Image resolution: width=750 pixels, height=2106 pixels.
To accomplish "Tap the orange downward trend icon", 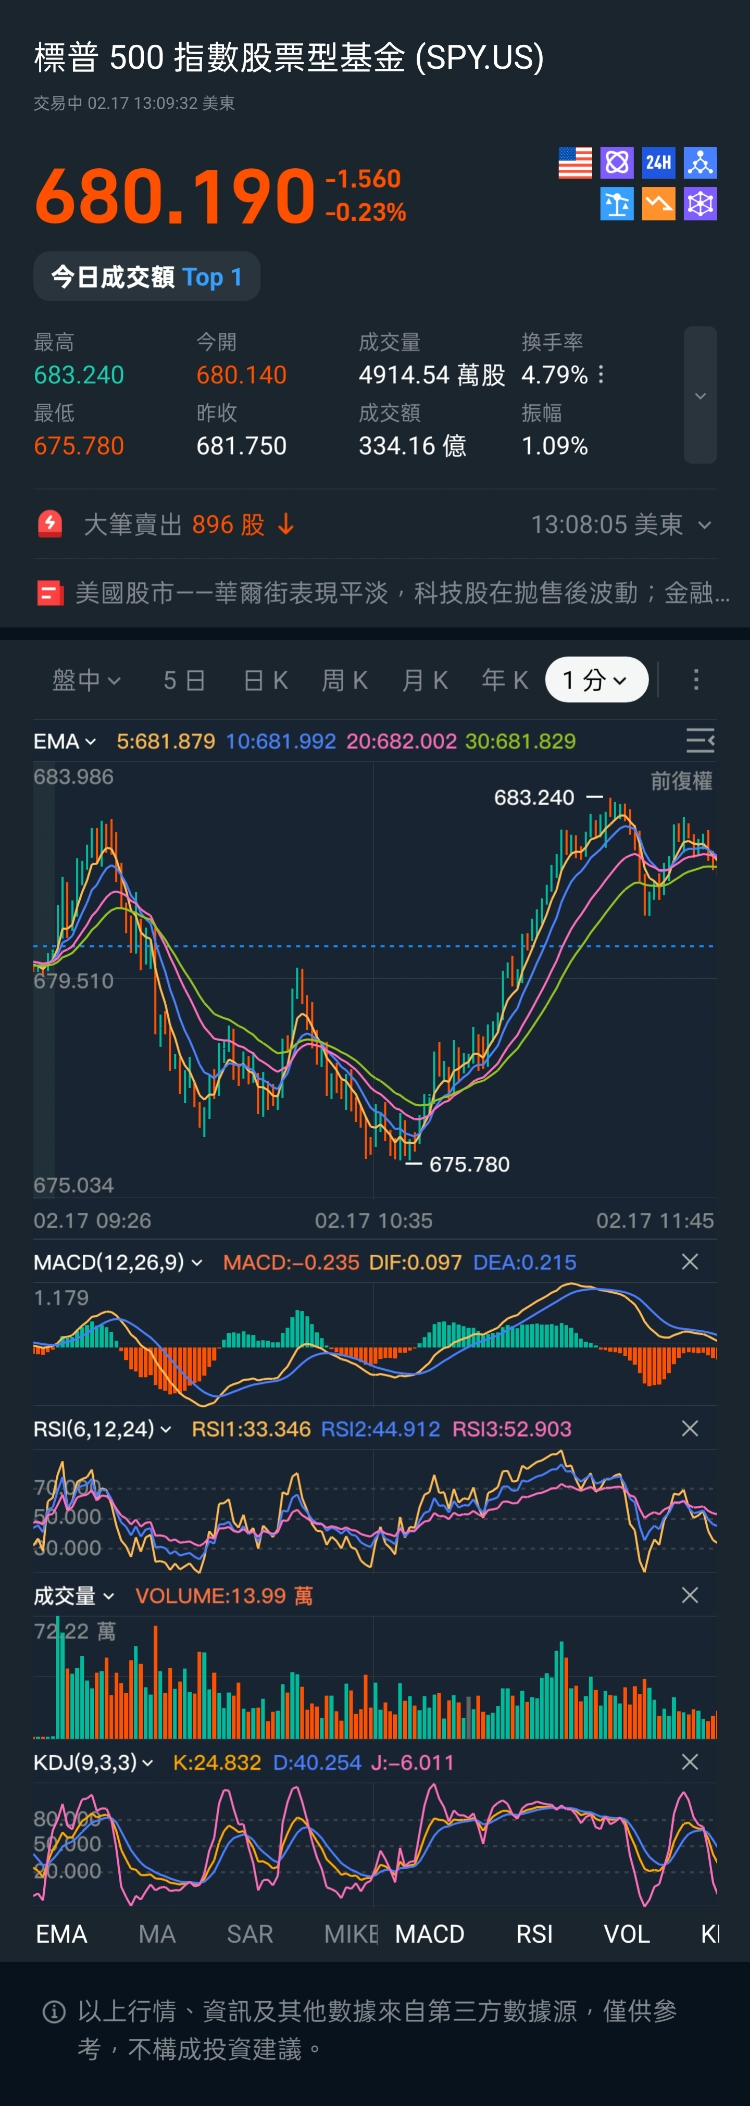I will click(x=658, y=204).
